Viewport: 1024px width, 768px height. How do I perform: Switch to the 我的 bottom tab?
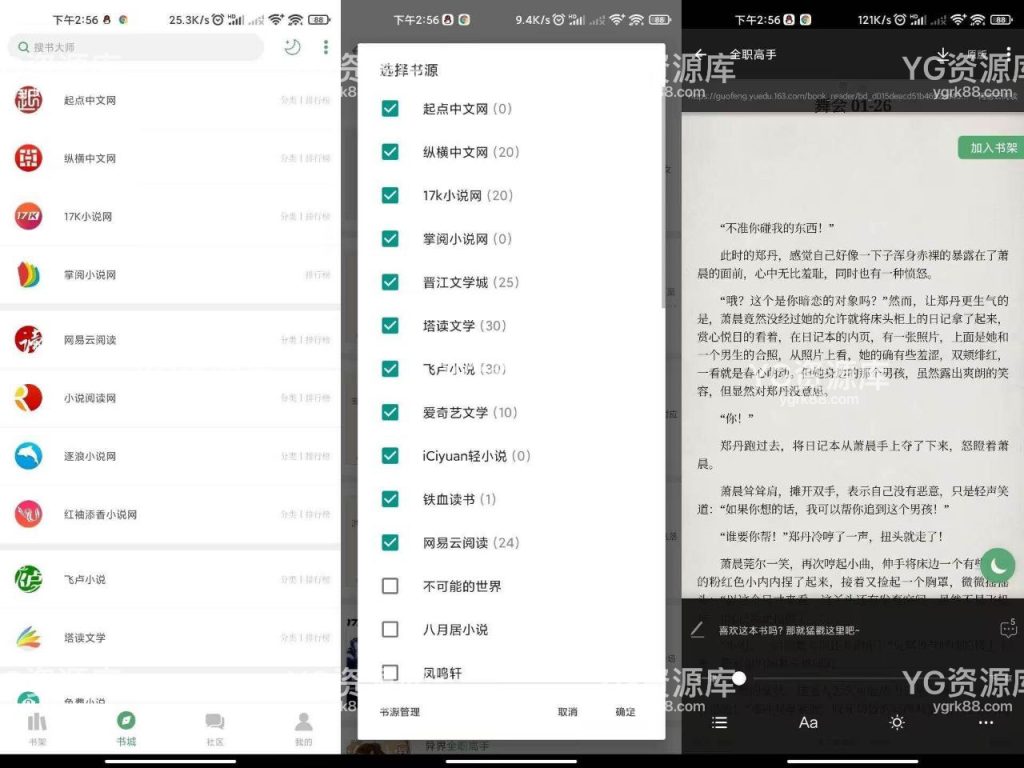[304, 729]
